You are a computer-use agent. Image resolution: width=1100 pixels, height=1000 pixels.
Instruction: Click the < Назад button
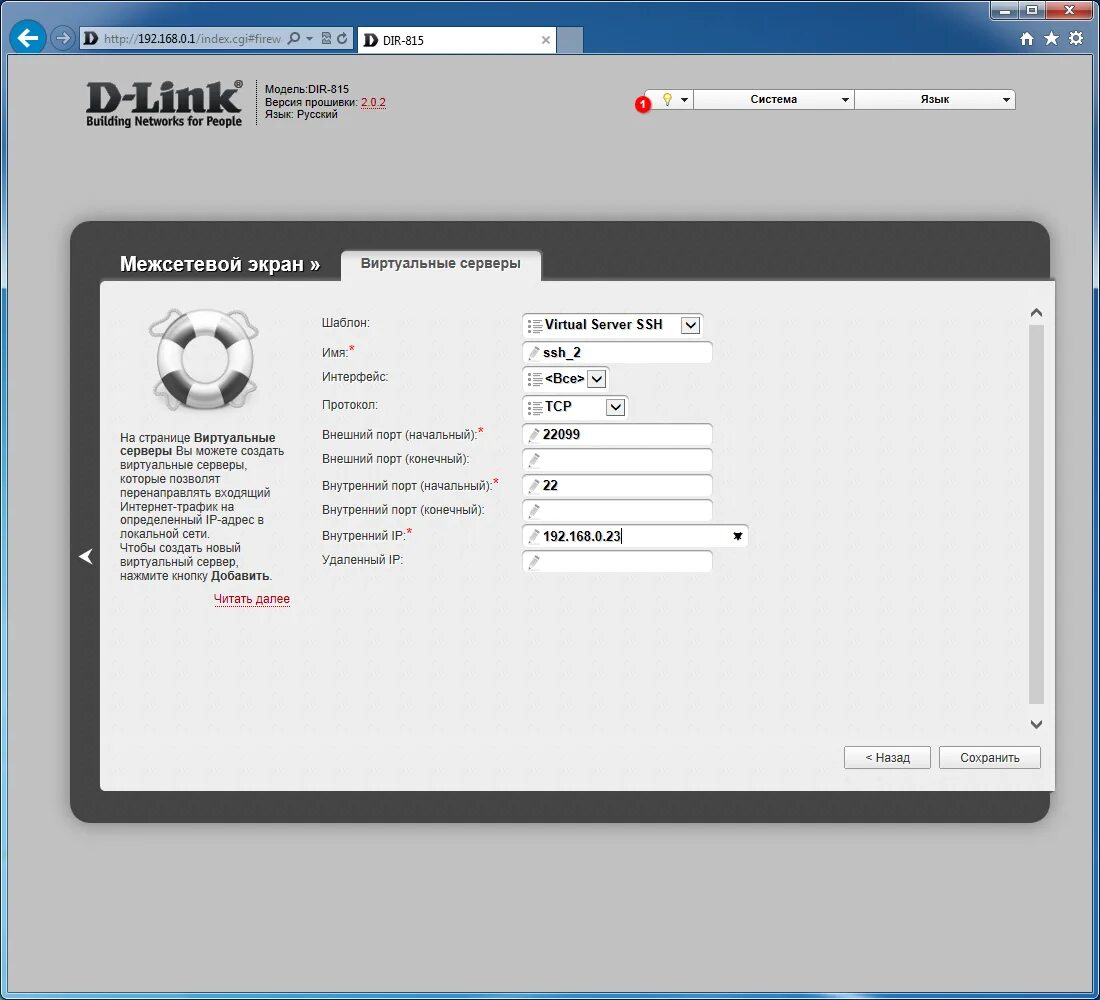click(887, 758)
